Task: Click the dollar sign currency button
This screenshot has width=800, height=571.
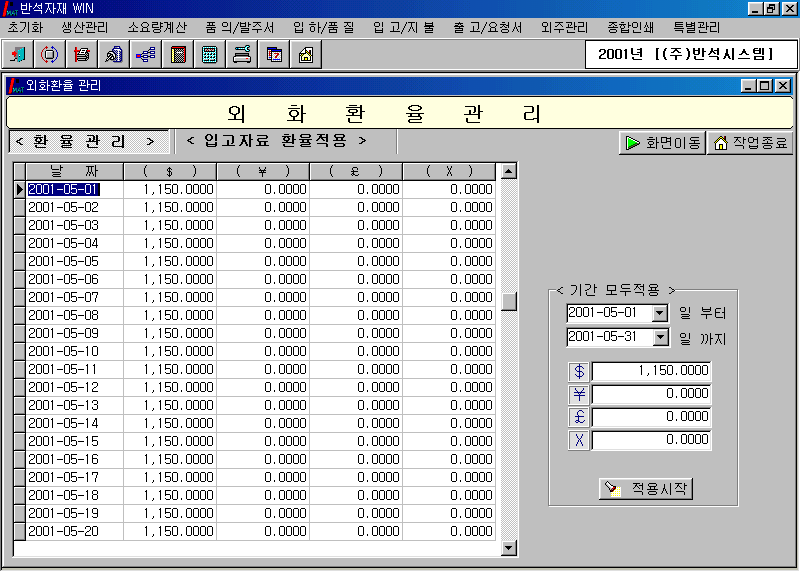Action: coord(579,371)
